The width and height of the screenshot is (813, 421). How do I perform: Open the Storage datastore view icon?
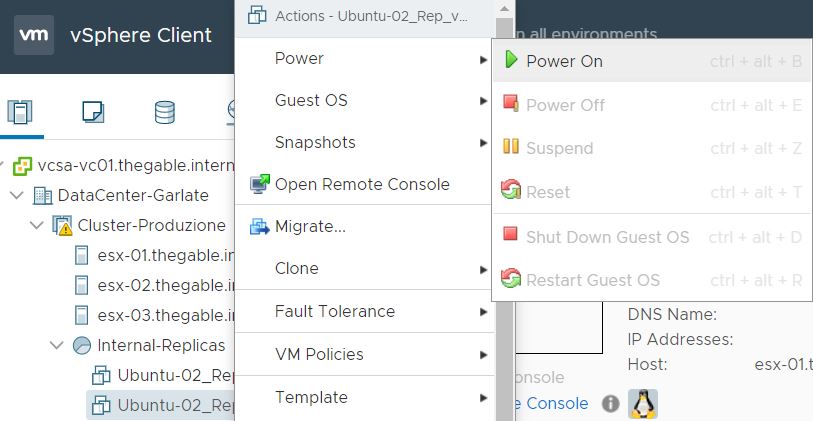point(164,112)
